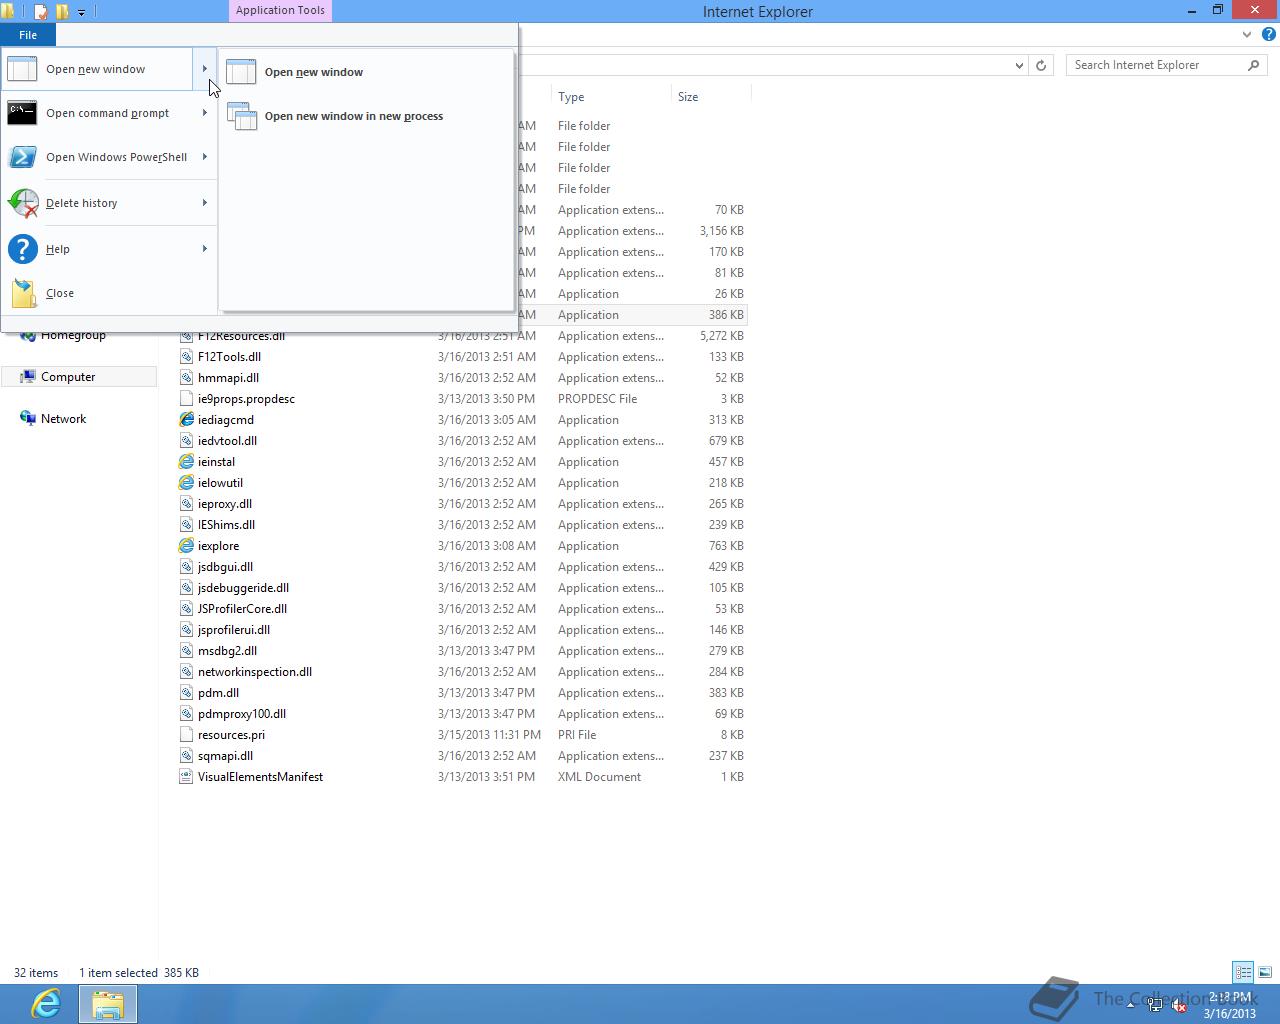1280x1024 pixels.
Task: Open the Help menu entry
Action: (x=108, y=249)
